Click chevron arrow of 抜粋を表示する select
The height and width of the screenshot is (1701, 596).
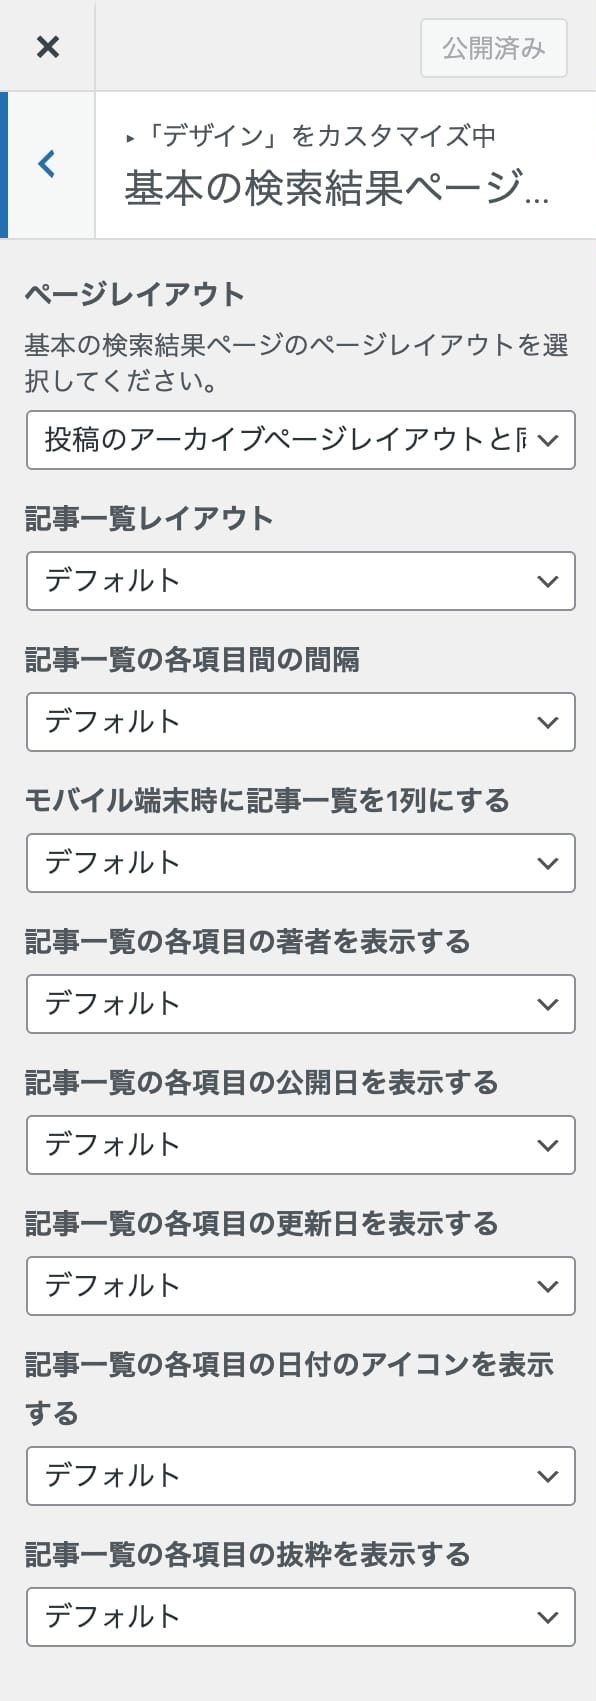(x=548, y=1617)
